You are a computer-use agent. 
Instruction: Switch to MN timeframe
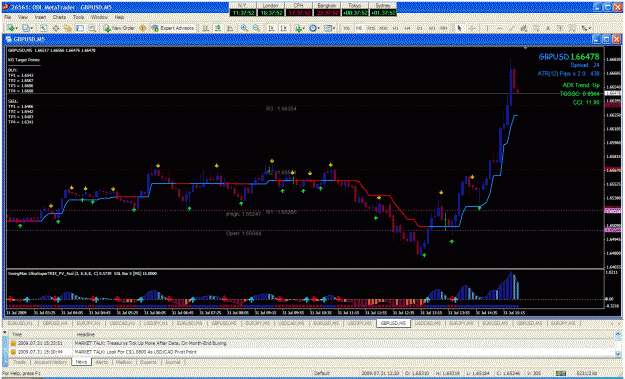pos(443,28)
